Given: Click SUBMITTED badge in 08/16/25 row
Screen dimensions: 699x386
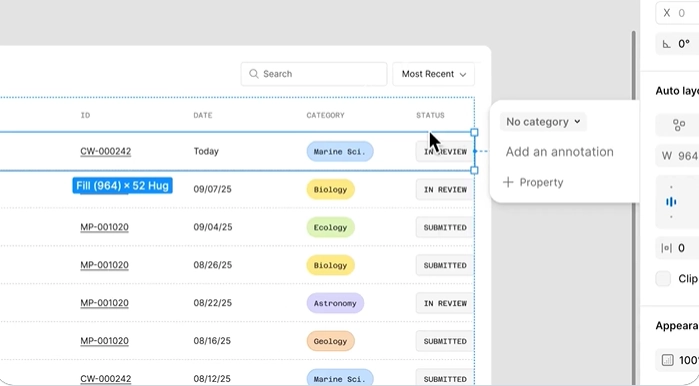Looking at the screenshot, I should 444,341.
